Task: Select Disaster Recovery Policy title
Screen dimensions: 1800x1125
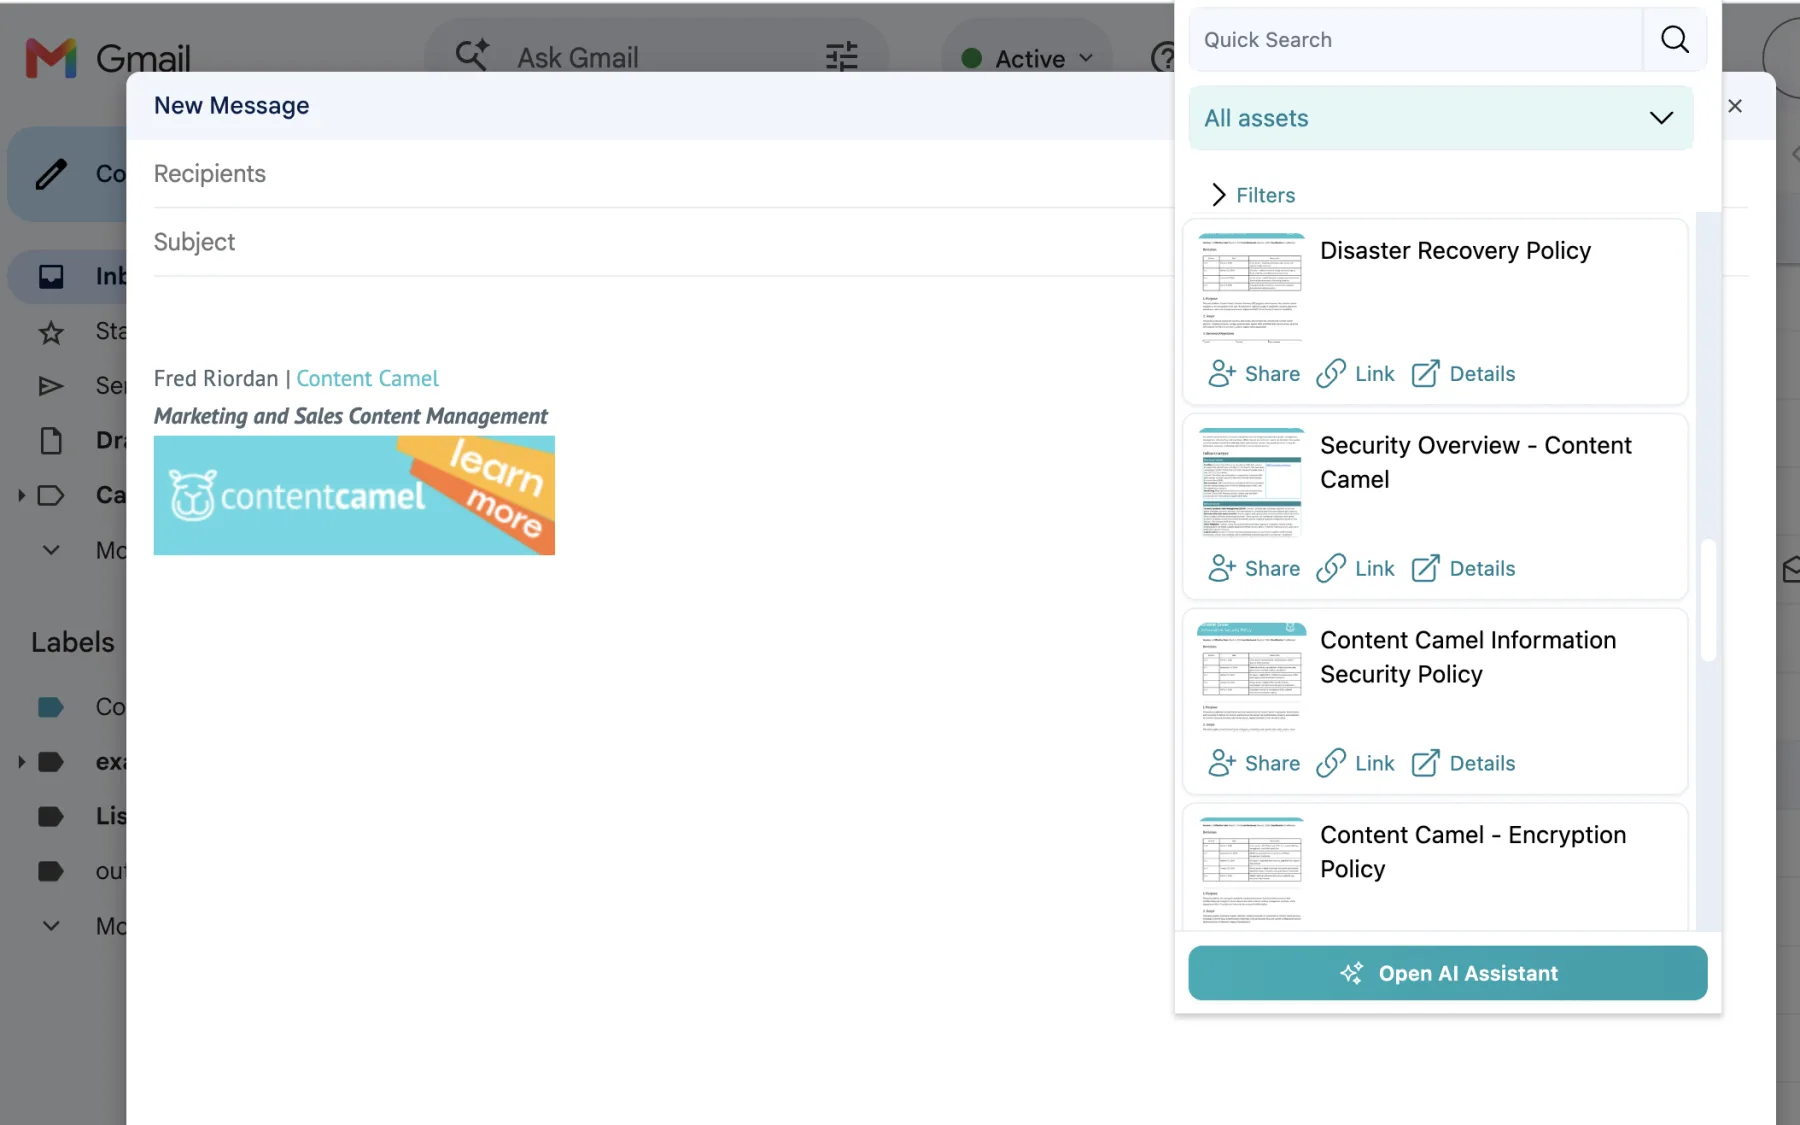Action: (x=1455, y=251)
